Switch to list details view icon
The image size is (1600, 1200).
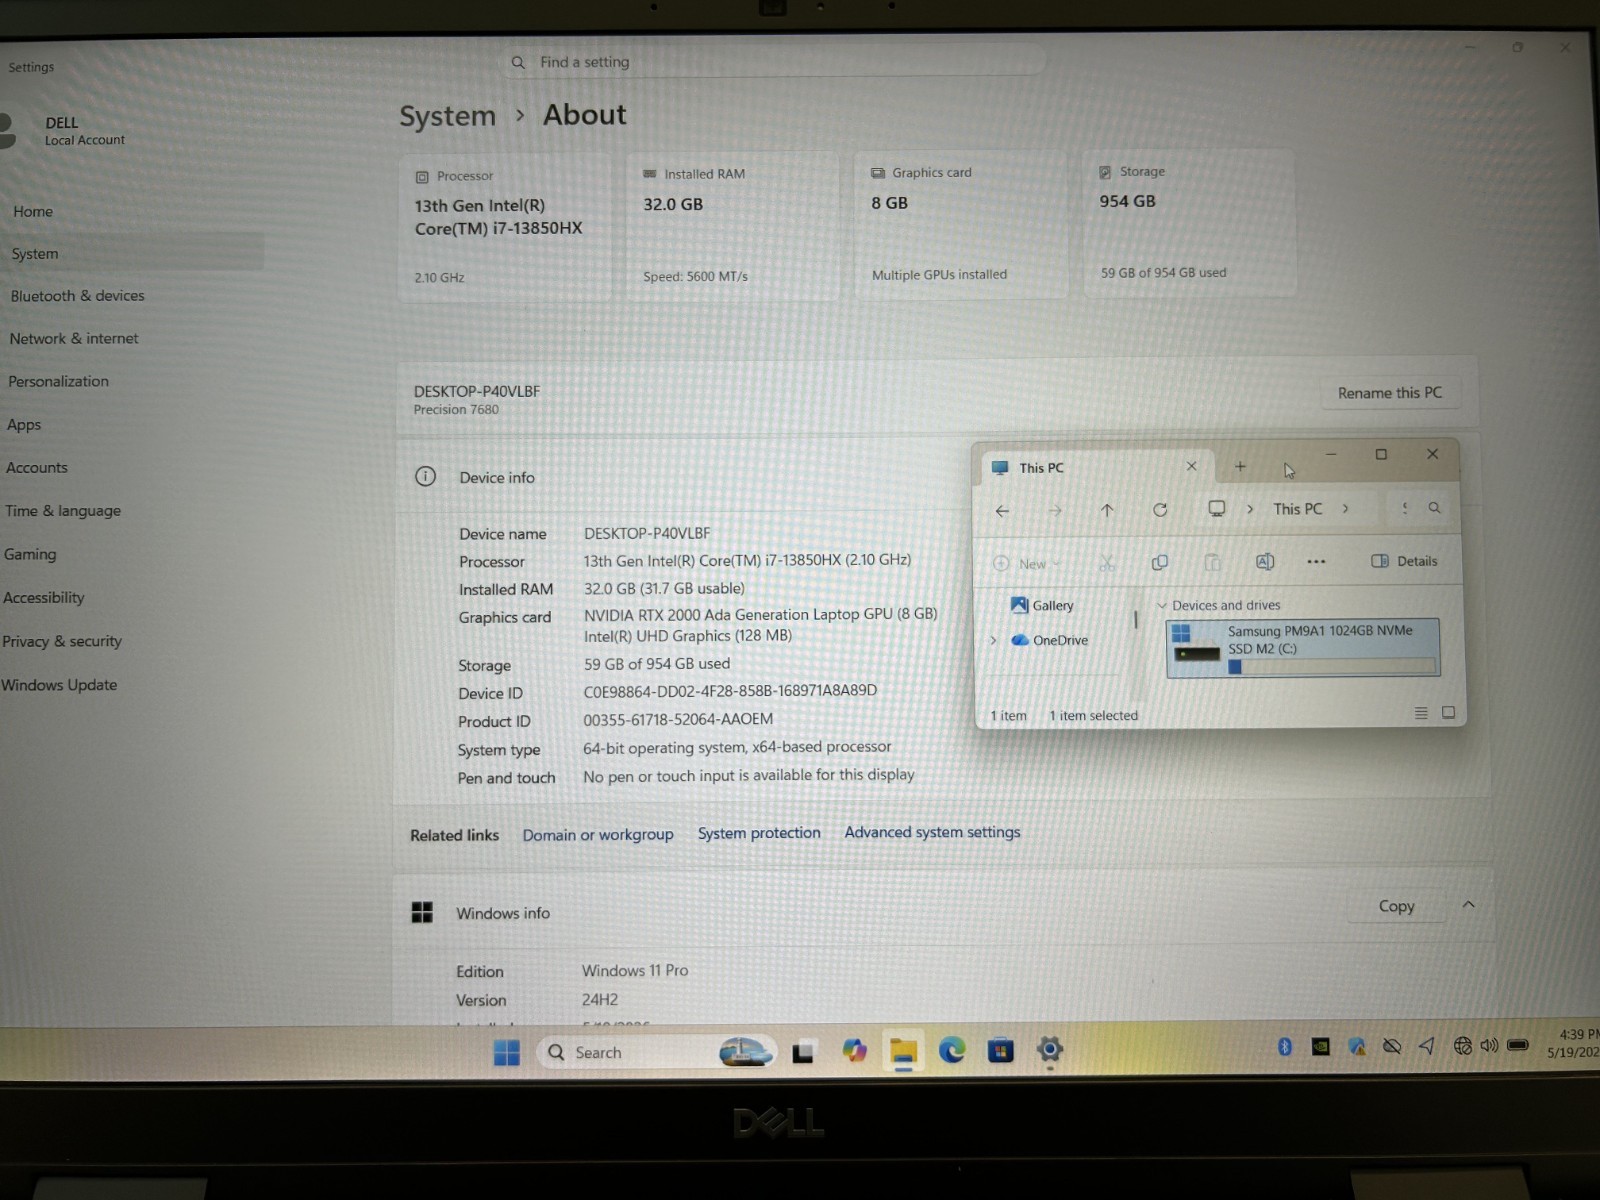pos(1420,713)
